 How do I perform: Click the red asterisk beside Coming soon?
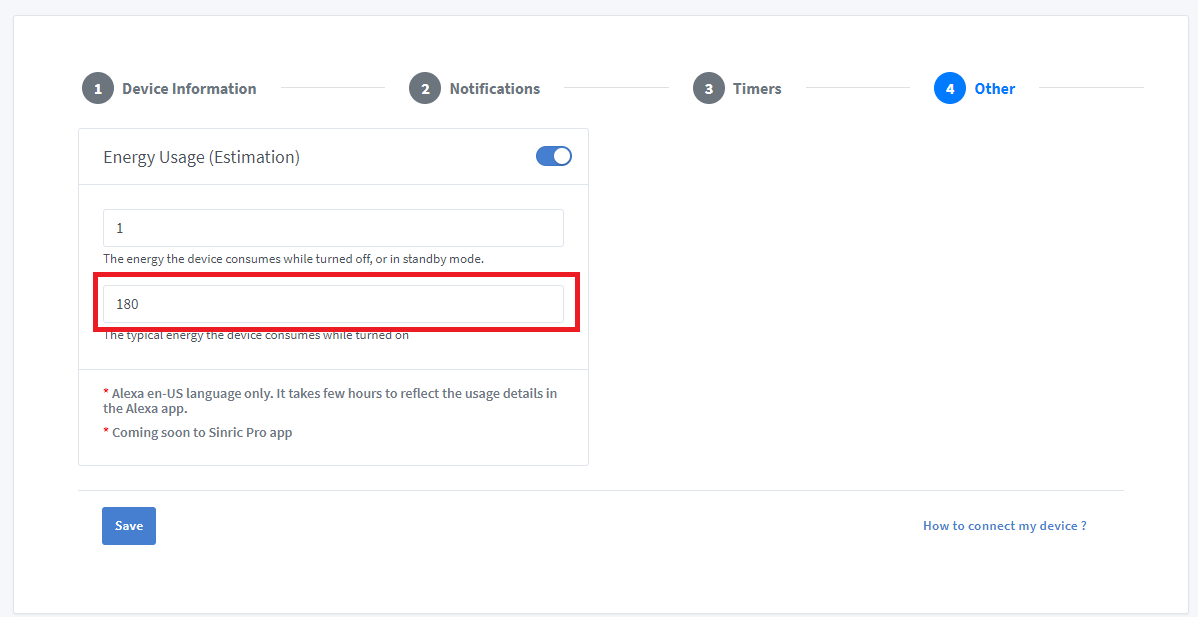106,433
